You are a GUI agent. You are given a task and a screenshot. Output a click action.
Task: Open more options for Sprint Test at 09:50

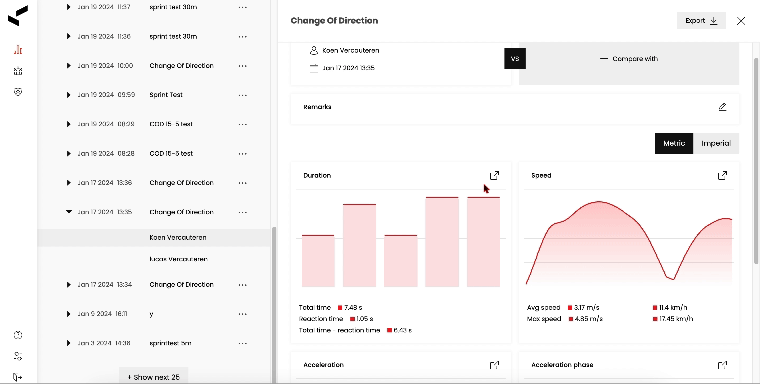(x=242, y=96)
